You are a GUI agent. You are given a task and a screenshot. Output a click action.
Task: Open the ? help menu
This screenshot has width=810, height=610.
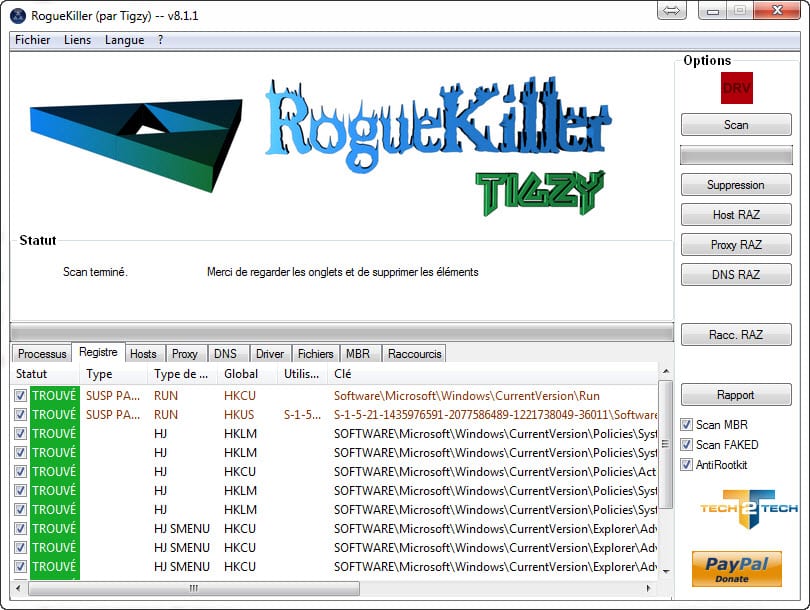coord(161,40)
